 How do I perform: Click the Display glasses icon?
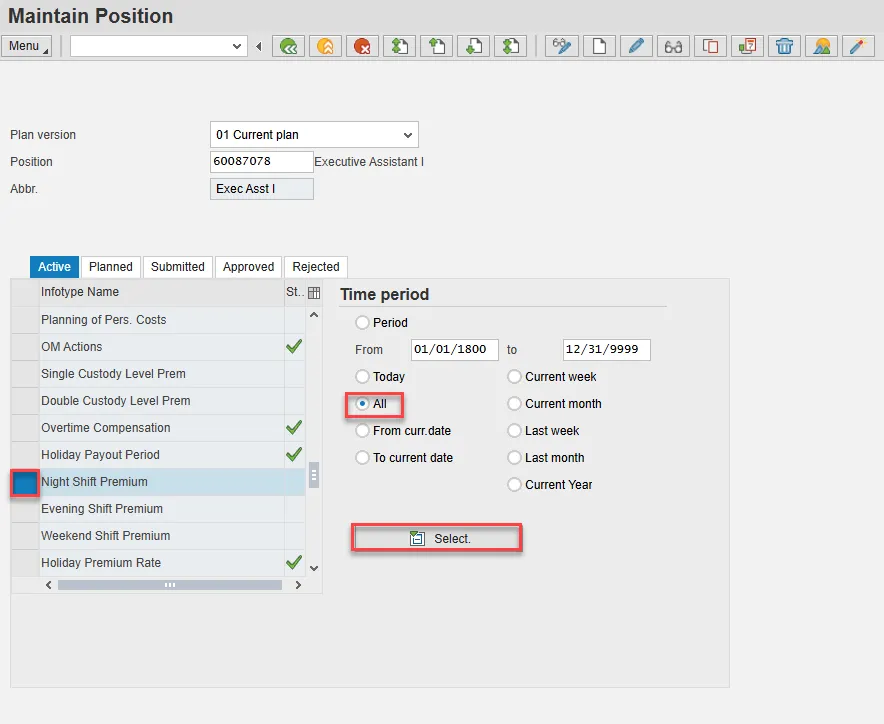point(673,46)
